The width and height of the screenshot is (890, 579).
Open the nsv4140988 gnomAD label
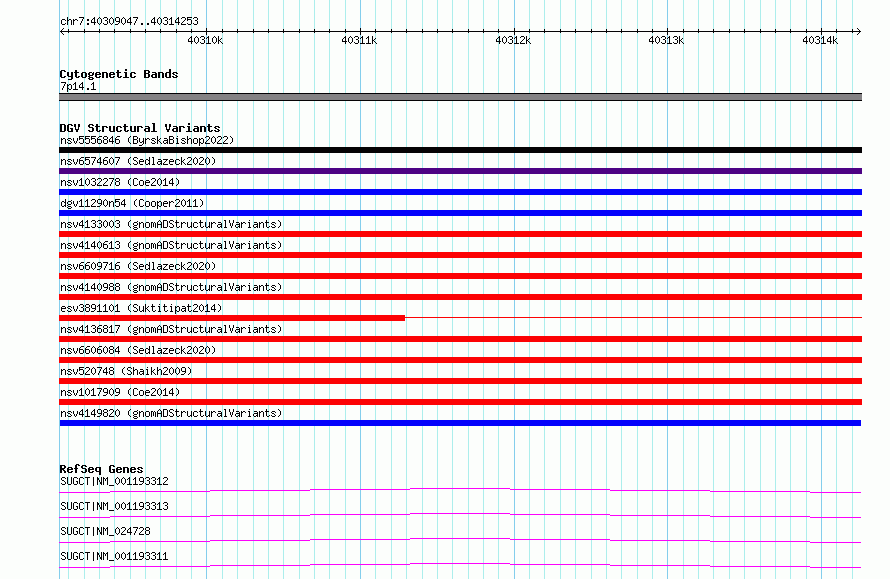[171, 287]
